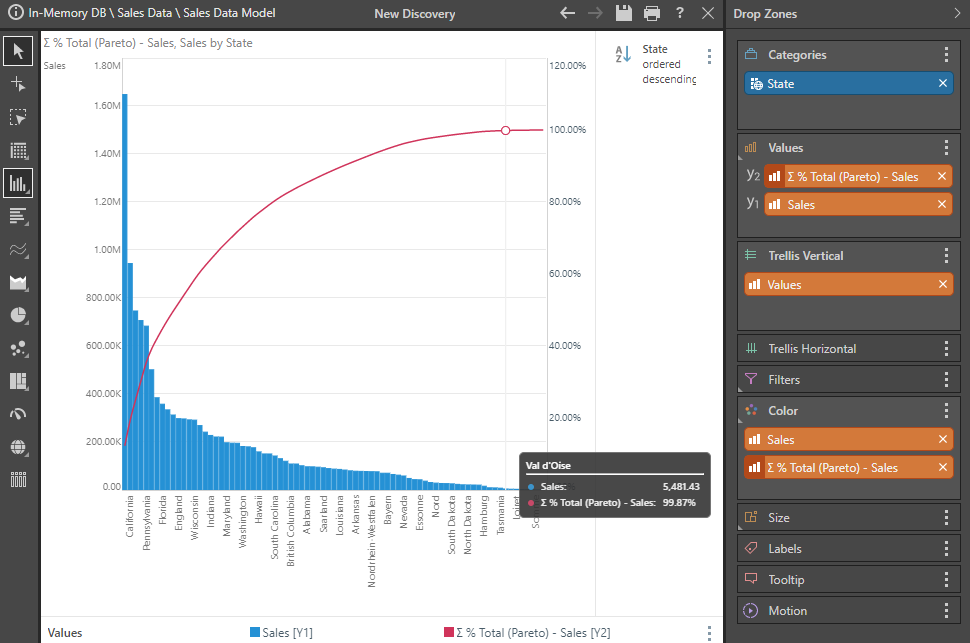Open the help question mark
970x643 pixels.
coord(680,13)
